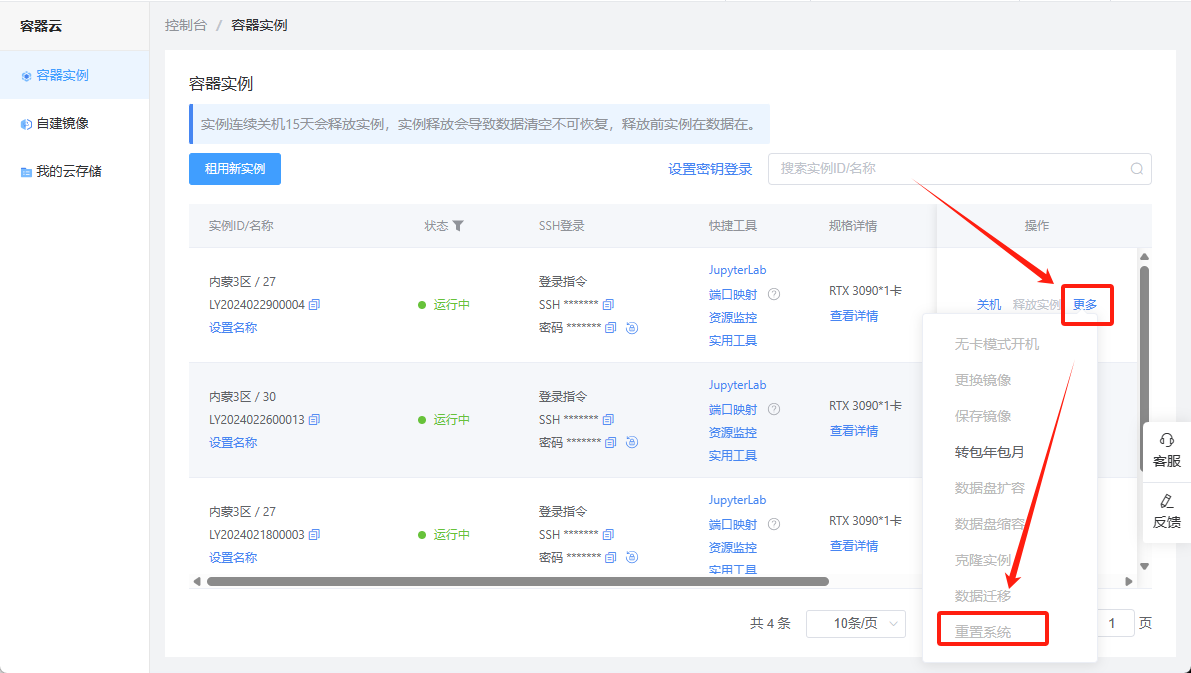View 查看详情 for LY2024022600013
Screen dimensions: 1191x673
tap(854, 431)
